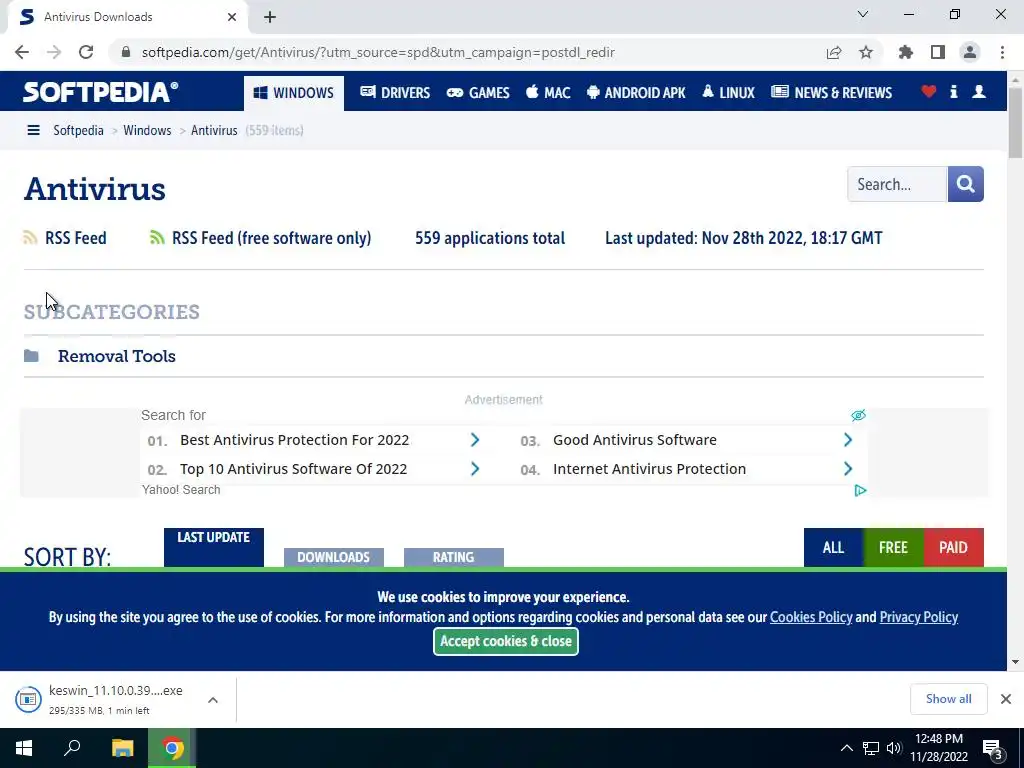Focus the Search input field

pyautogui.click(x=897, y=184)
